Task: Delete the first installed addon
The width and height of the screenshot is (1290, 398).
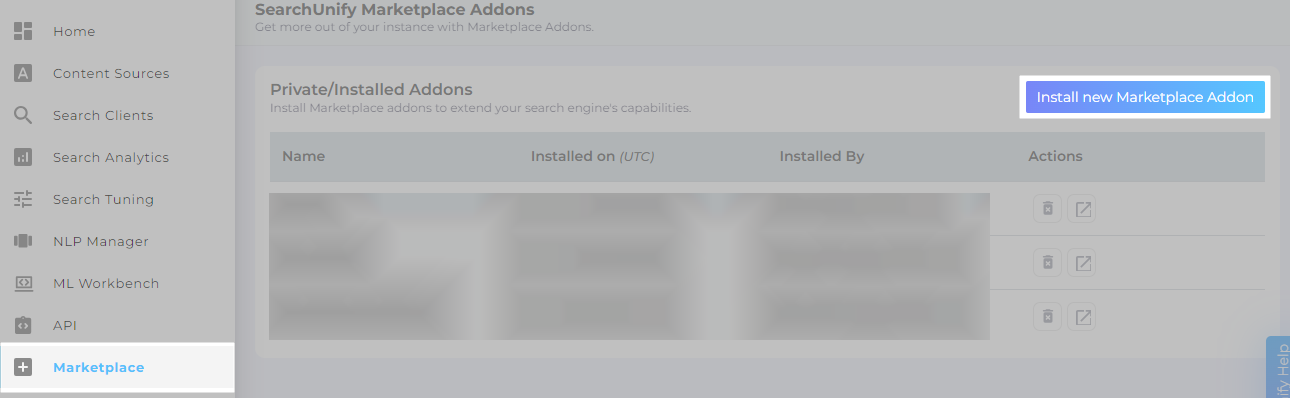Action: click(x=1047, y=208)
